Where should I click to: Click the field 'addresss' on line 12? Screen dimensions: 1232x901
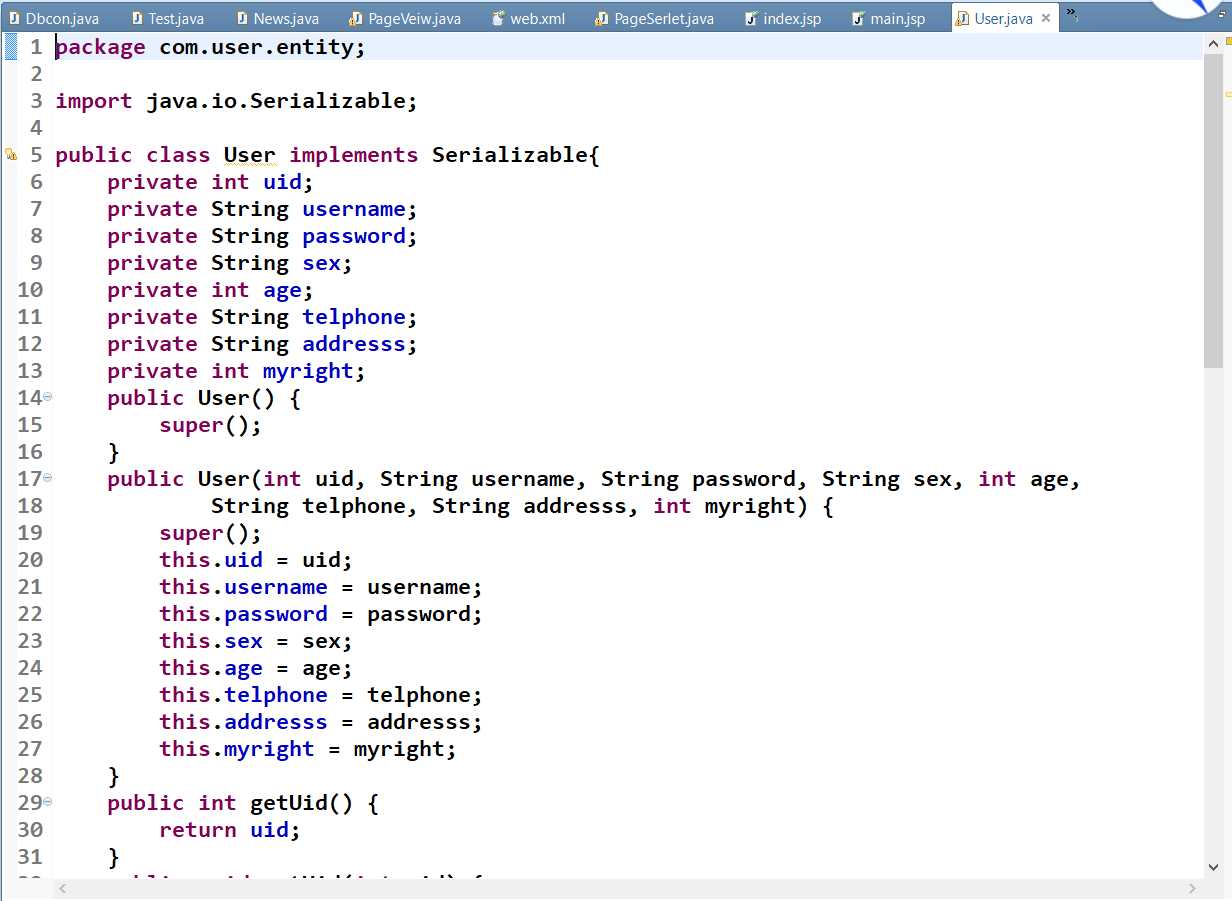(x=354, y=344)
